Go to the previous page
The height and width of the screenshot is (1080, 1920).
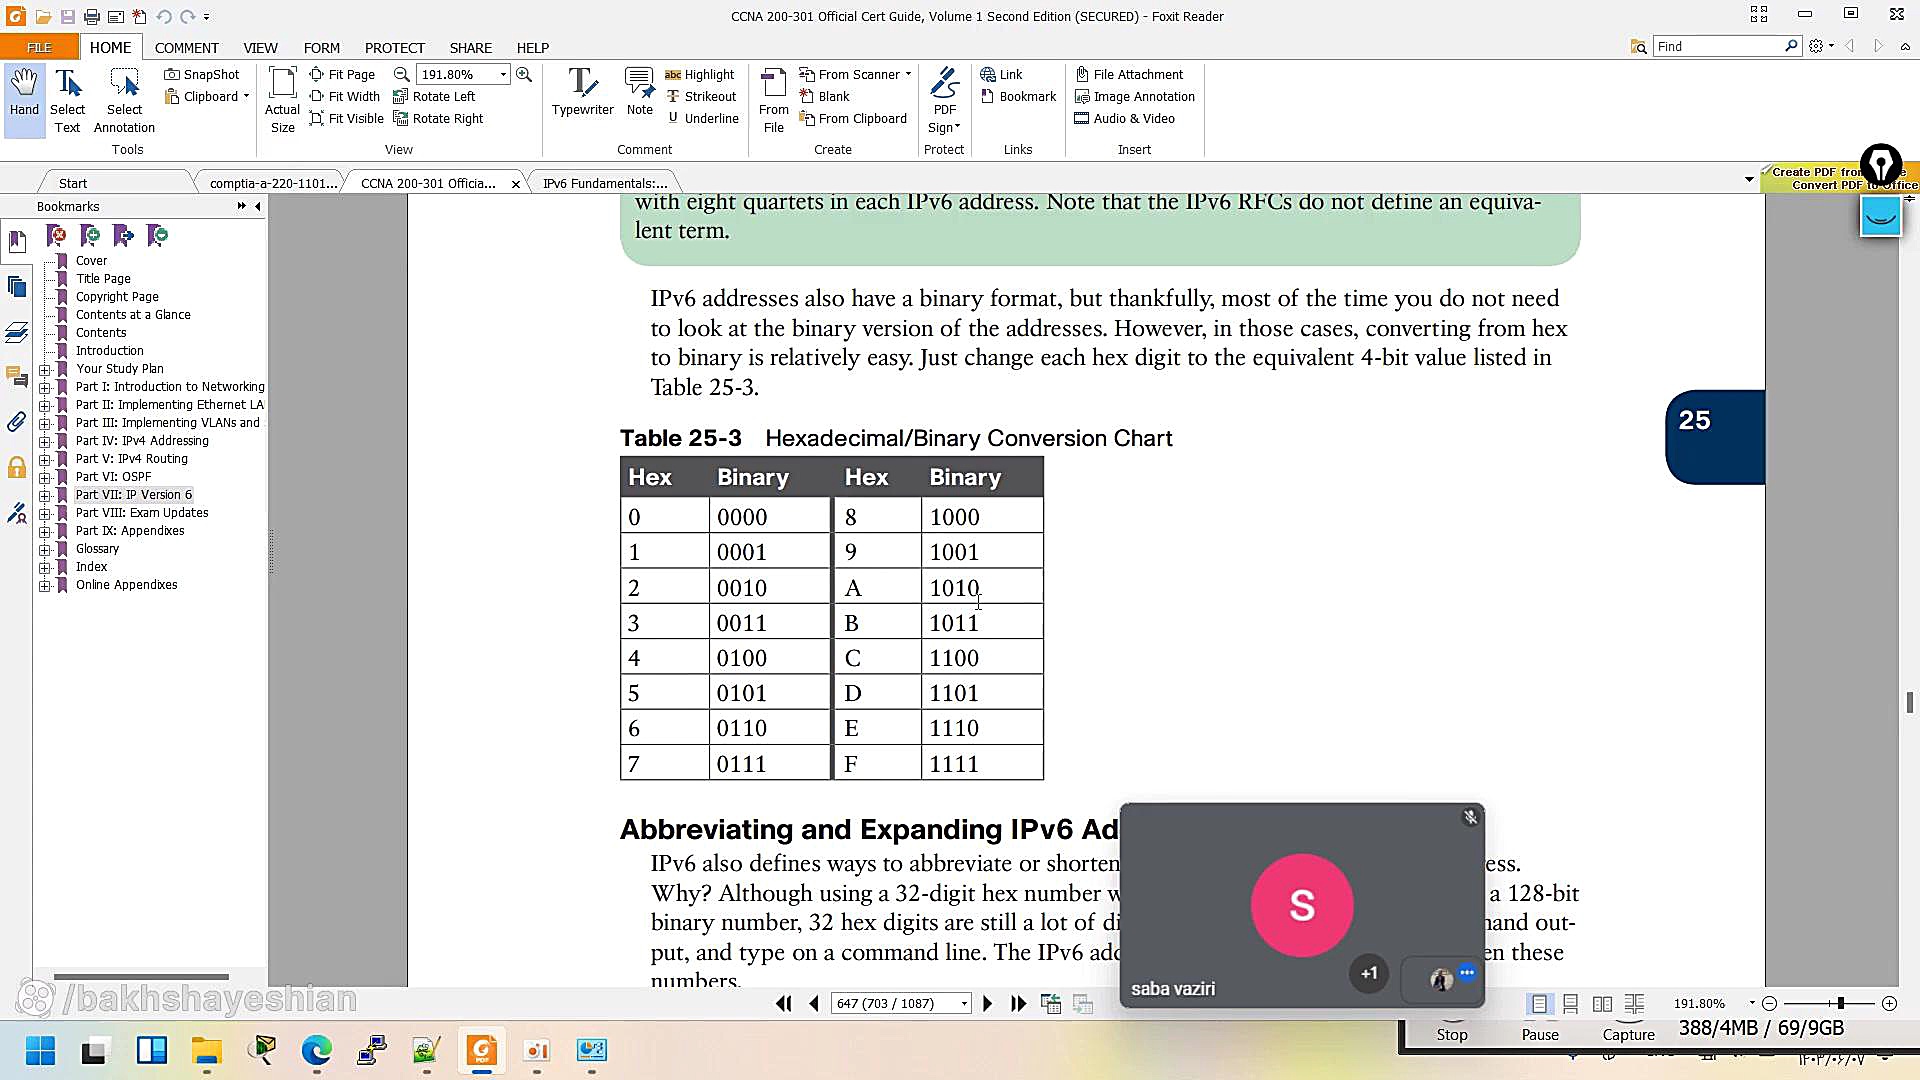[814, 1003]
